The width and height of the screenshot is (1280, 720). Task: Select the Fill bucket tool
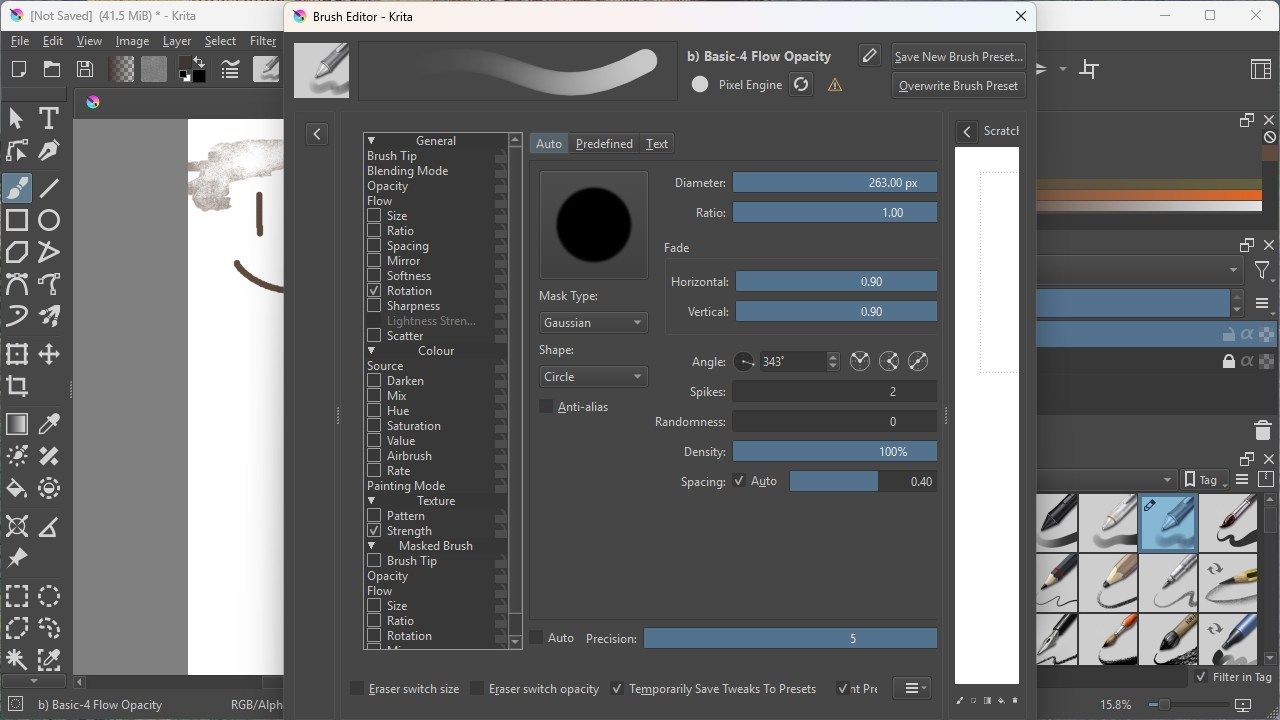[x=17, y=488]
